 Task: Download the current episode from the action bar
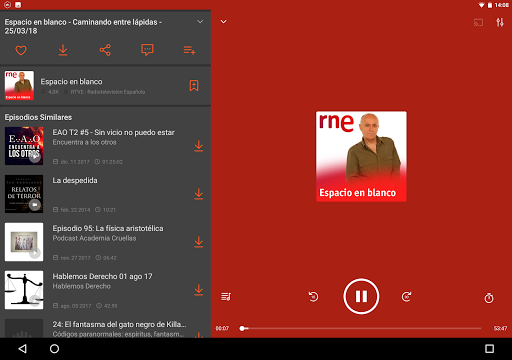[x=63, y=50]
